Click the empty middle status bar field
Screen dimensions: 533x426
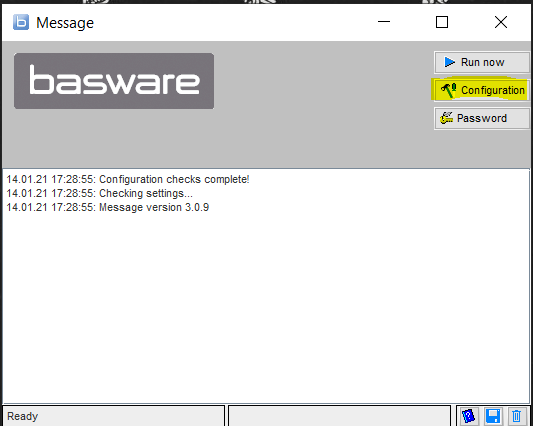339,415
